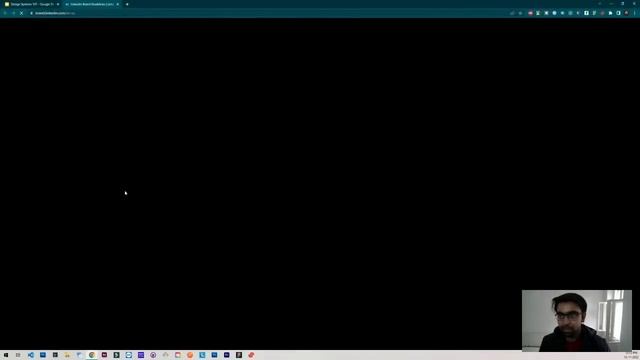Screen dimensions: 640x360
Task: Open the browser side panel
Action: pyautogui.click(x=618, y=13)
